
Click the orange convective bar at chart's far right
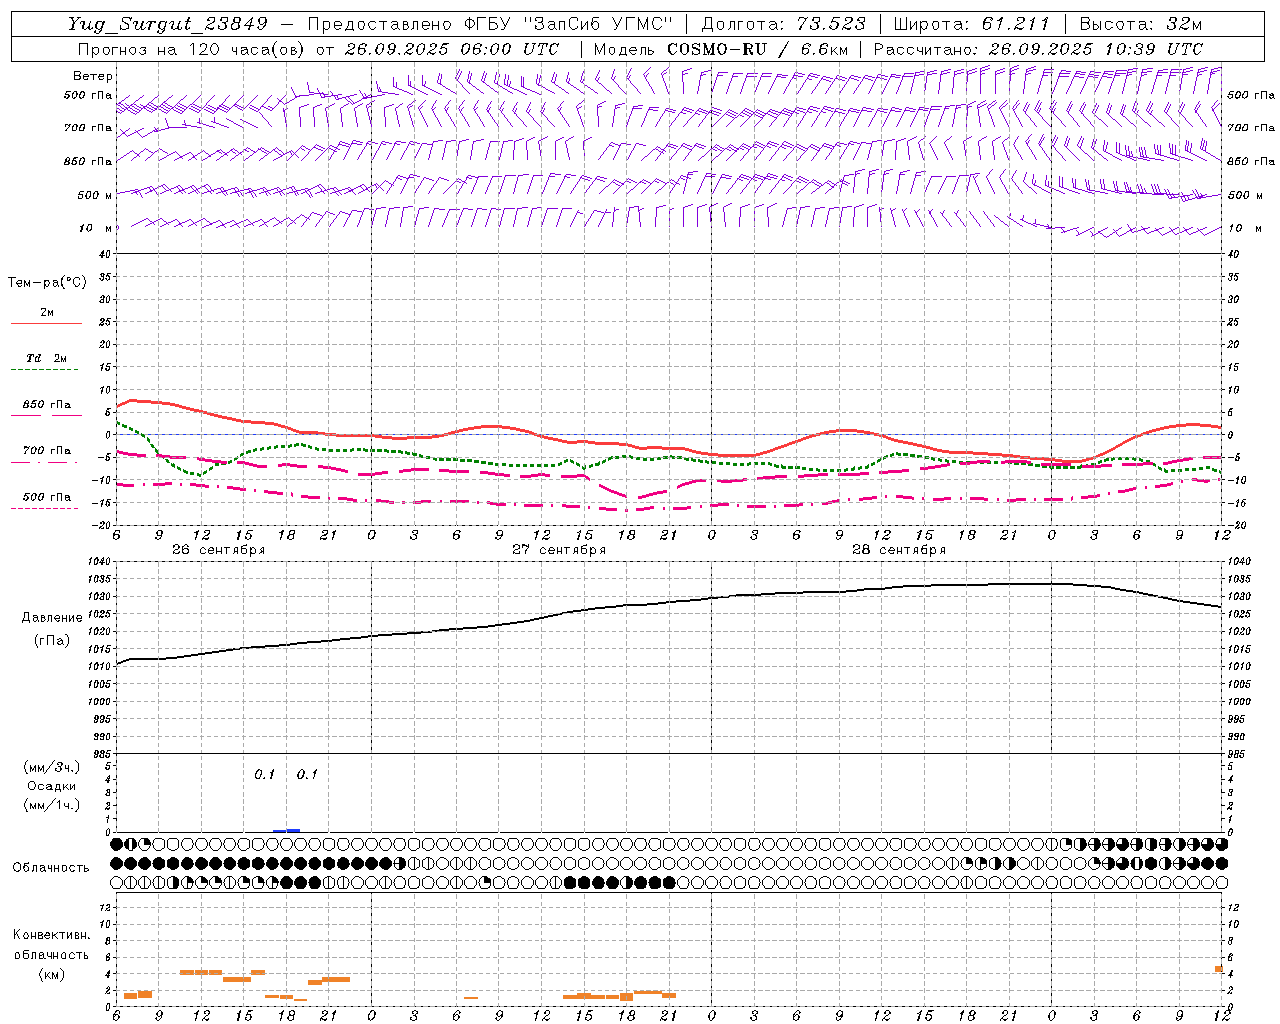pyautogui.click(x=1219, y=969)
